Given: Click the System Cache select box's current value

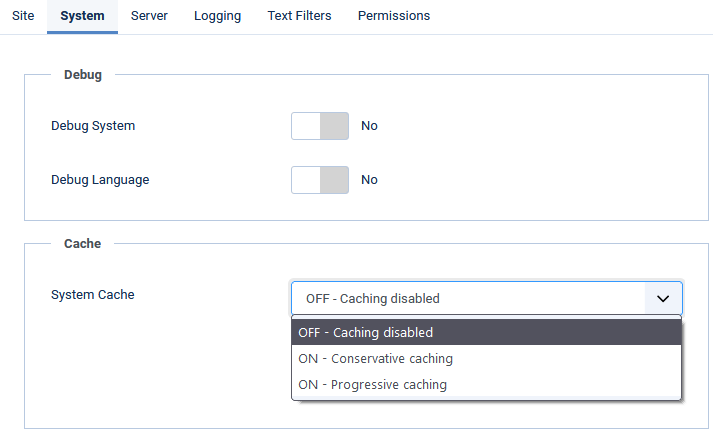Looking at the screenshot, I should [x=372, y=298].
